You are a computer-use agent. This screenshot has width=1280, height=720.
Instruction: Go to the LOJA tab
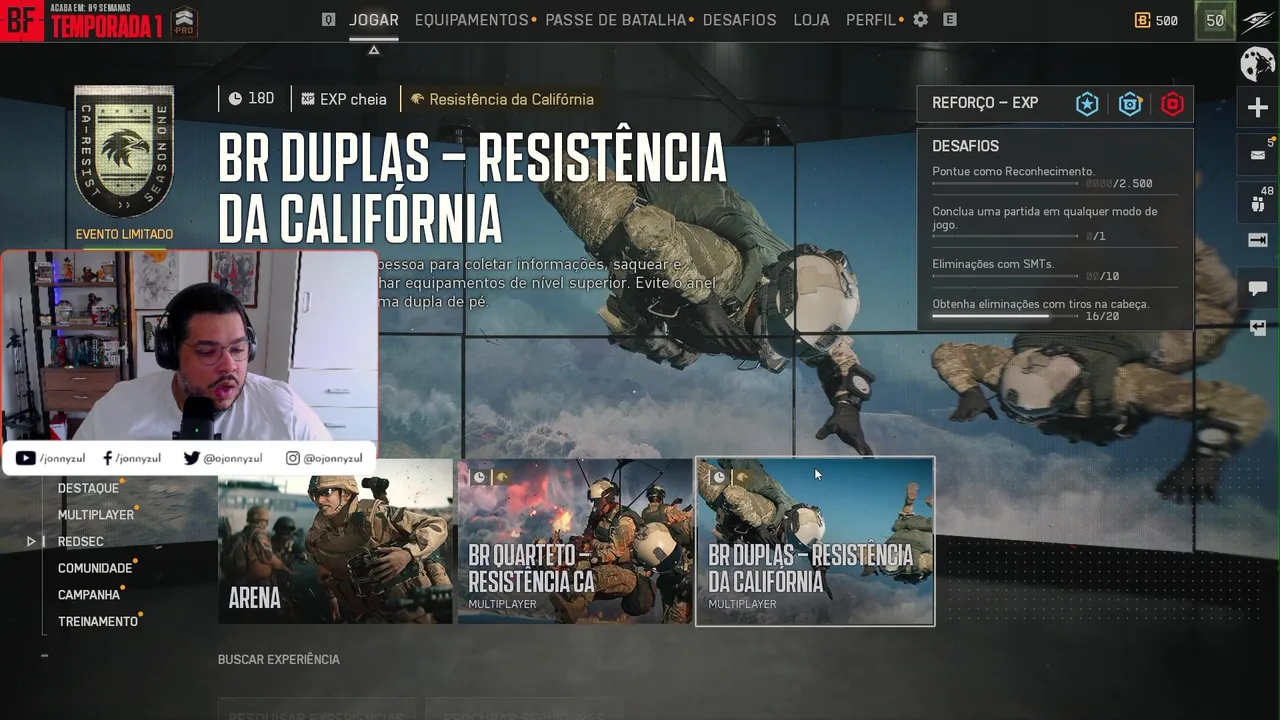(811, 20)
